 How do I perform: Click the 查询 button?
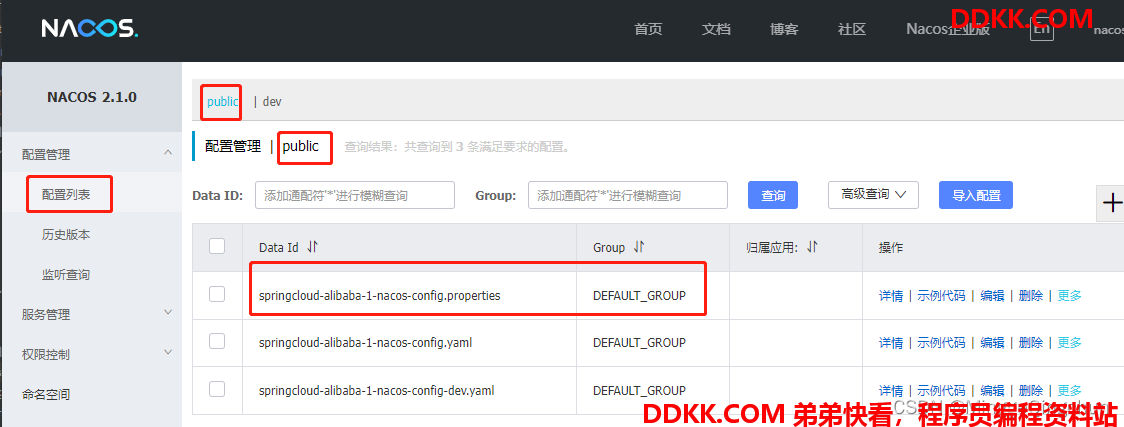click(x=773, y=195)
